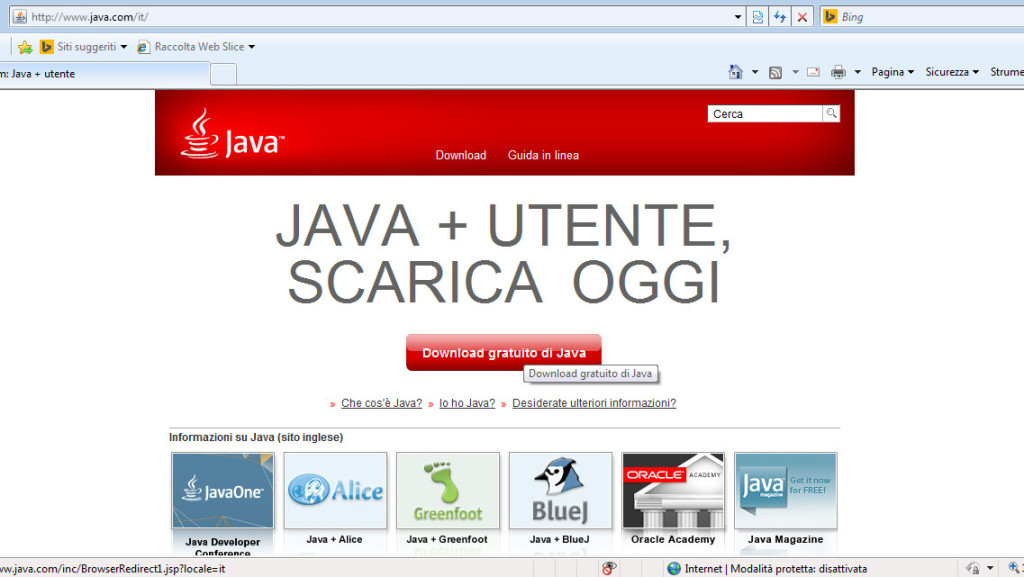Click the Bing search provider icon
The width and height of the screenshot is (1024, 577).
click(x=831, y=16)
